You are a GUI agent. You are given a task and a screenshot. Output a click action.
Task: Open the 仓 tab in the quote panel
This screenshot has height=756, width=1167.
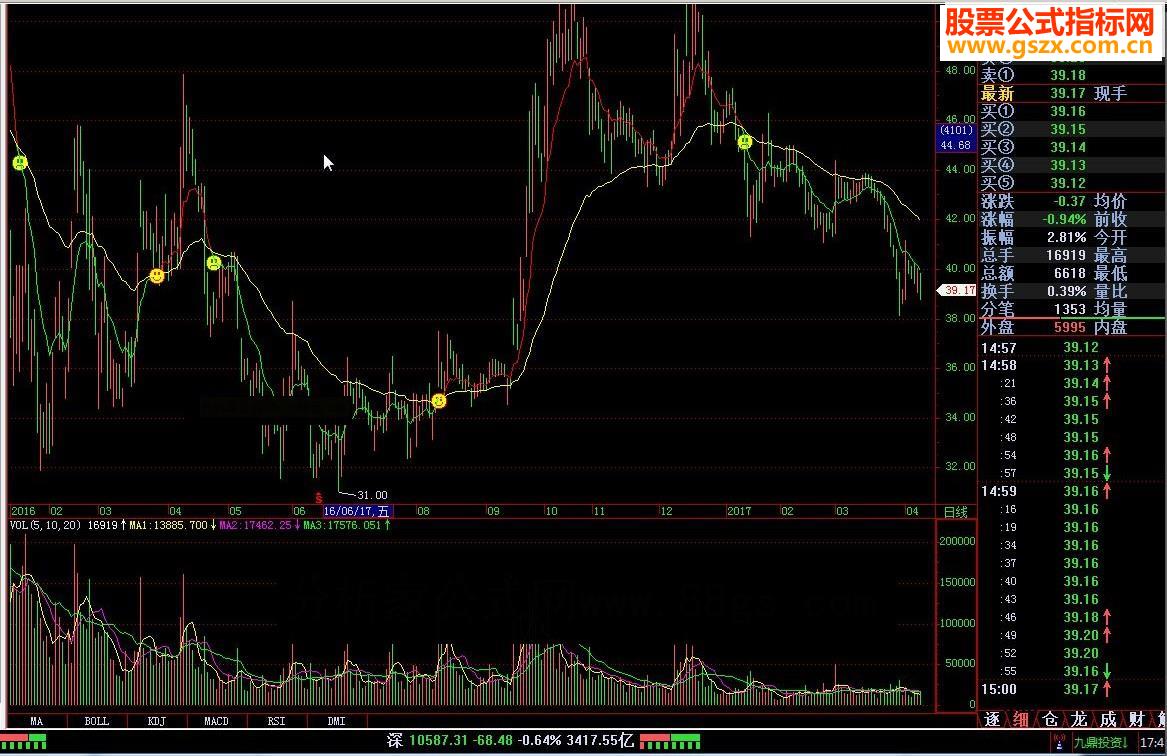tap(1049, 720)
